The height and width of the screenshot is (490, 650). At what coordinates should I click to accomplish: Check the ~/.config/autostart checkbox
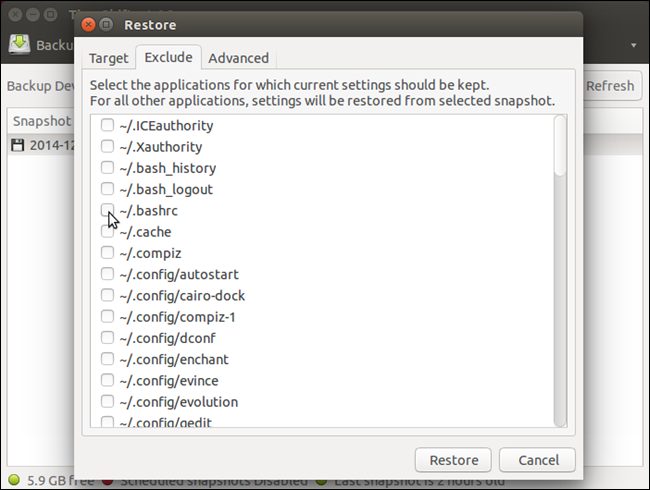click(107, 274)
